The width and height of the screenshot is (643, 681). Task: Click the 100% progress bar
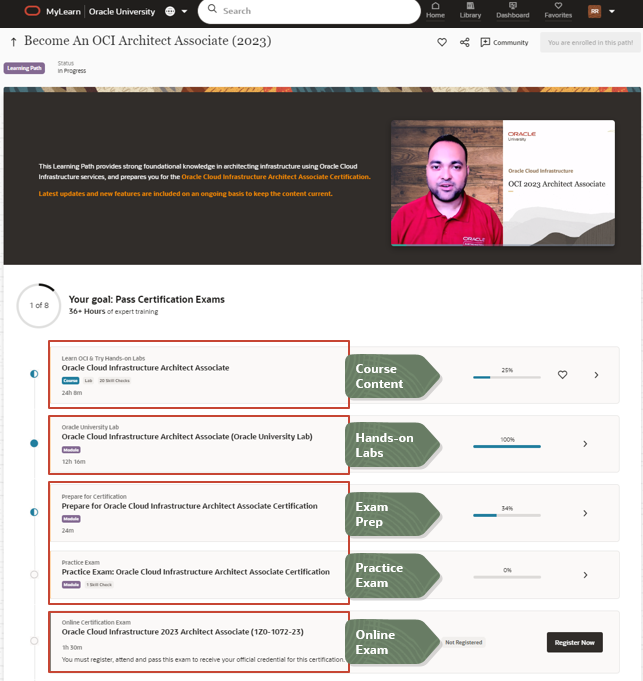click(x=507, y=446)
